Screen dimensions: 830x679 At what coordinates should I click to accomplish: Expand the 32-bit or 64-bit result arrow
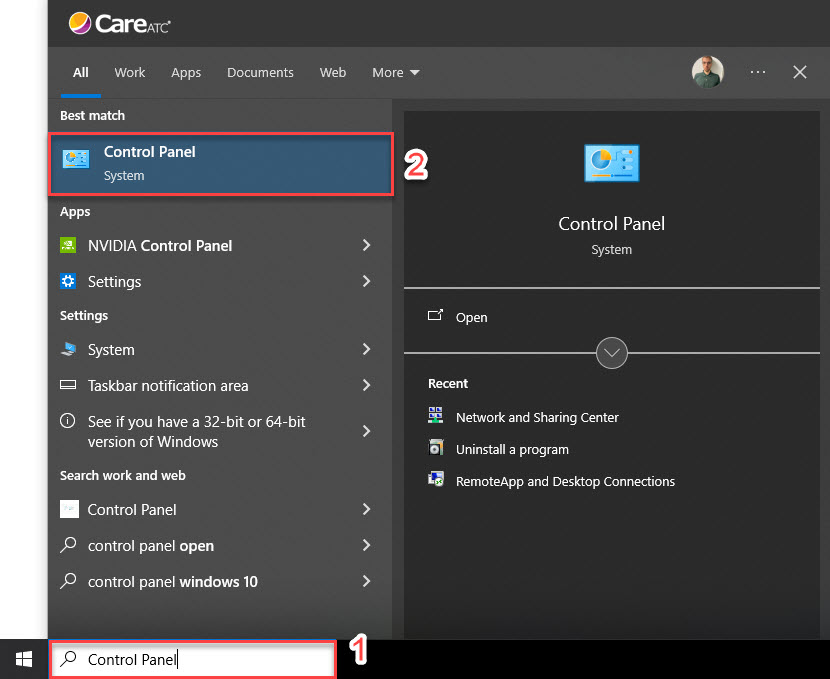366,431
